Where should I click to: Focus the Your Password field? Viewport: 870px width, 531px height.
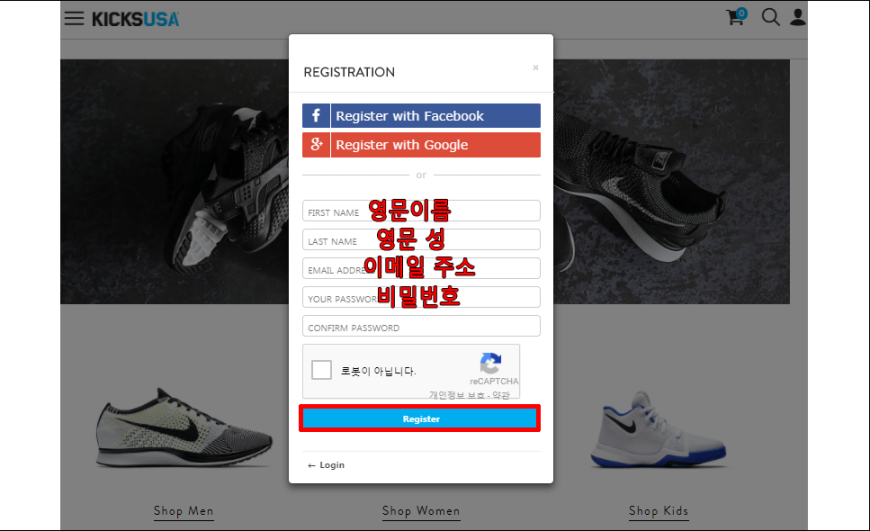pyautogui.click(x=421, y=297)
